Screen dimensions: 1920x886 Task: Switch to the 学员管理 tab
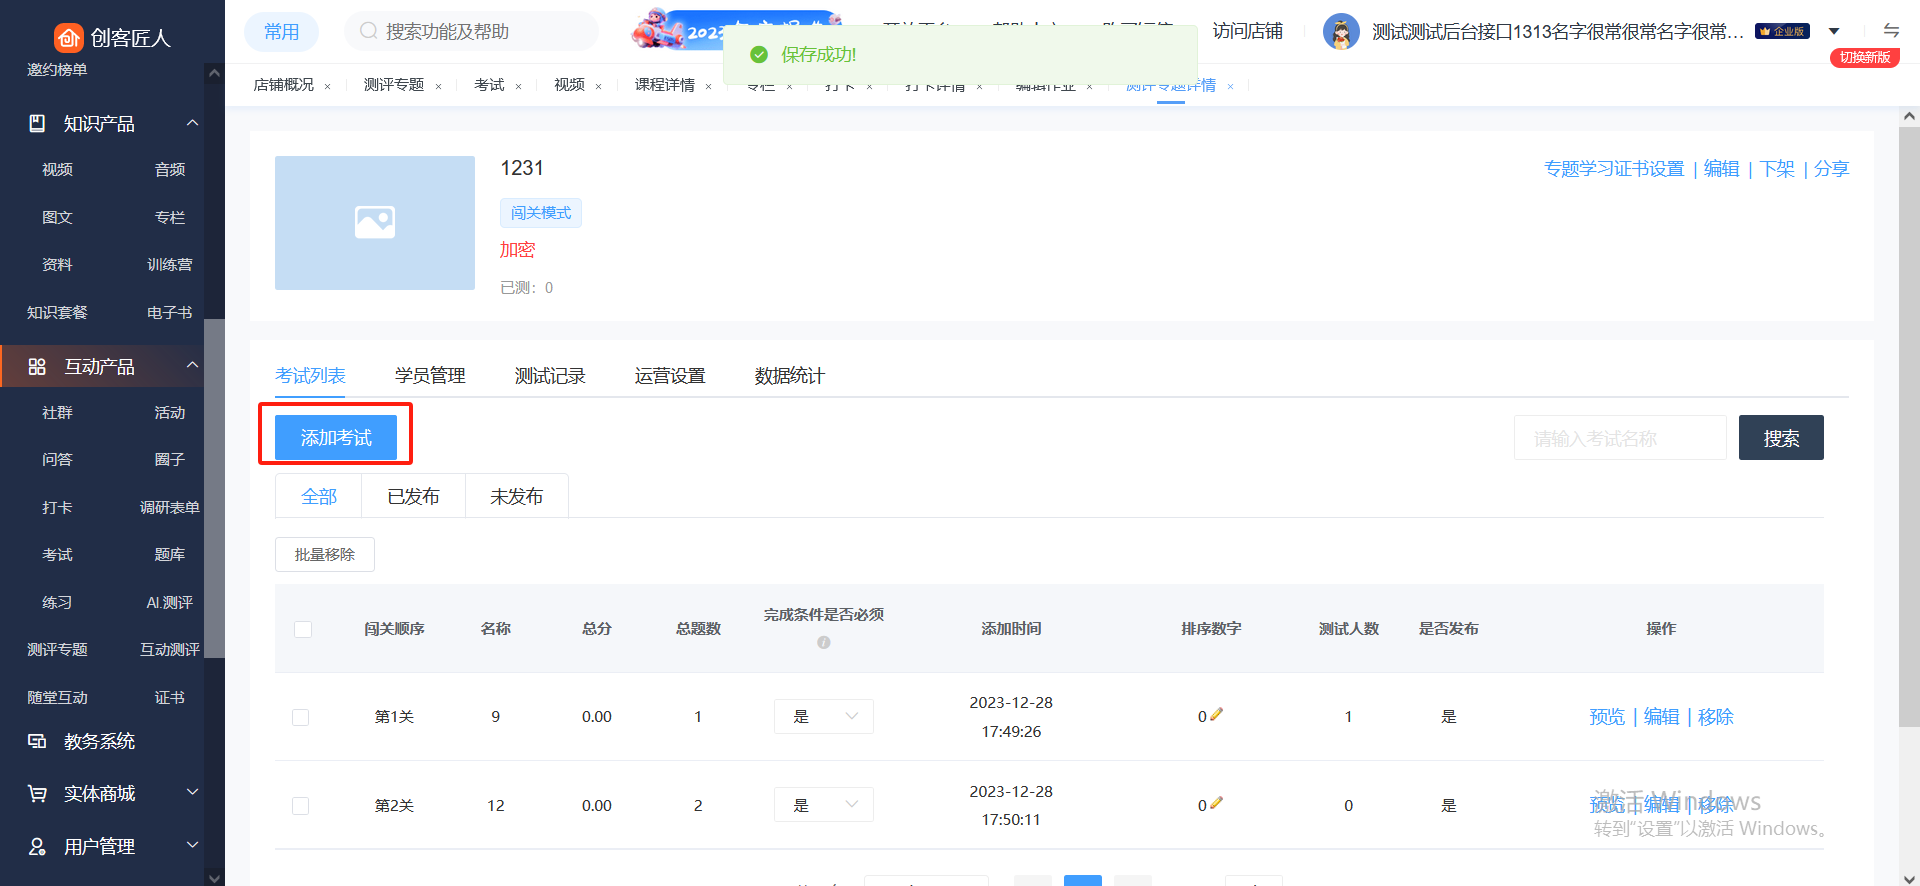coord(430,376)
